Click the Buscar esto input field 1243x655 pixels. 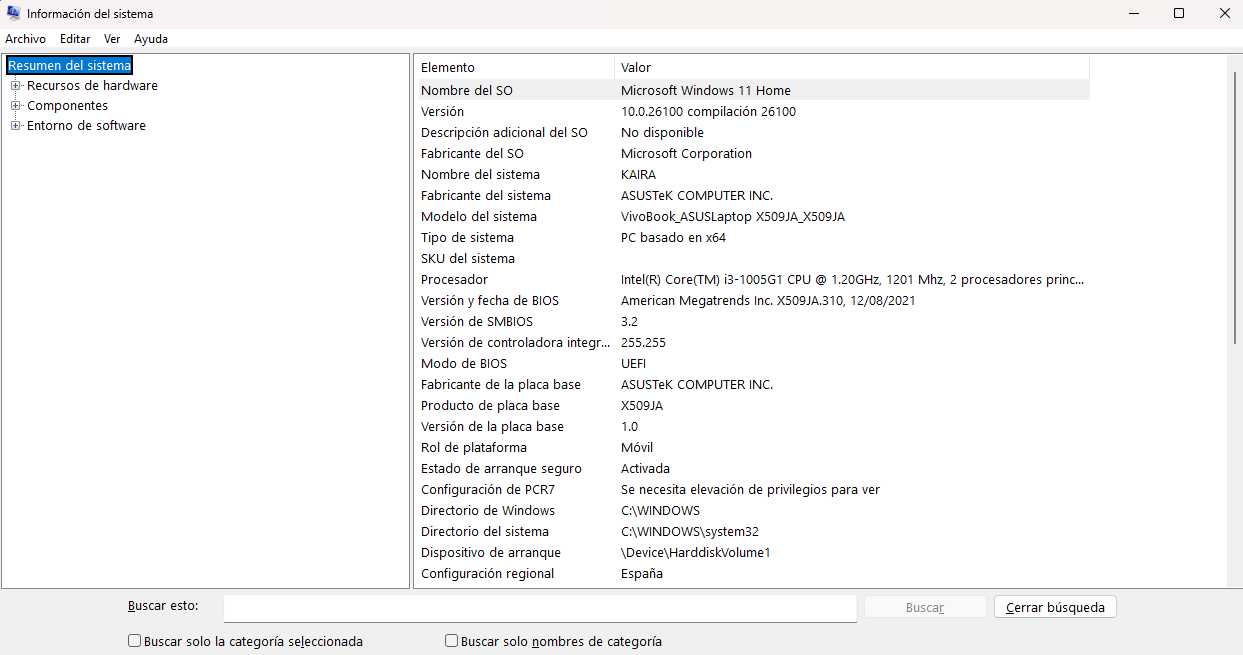(x=540, y=608)
